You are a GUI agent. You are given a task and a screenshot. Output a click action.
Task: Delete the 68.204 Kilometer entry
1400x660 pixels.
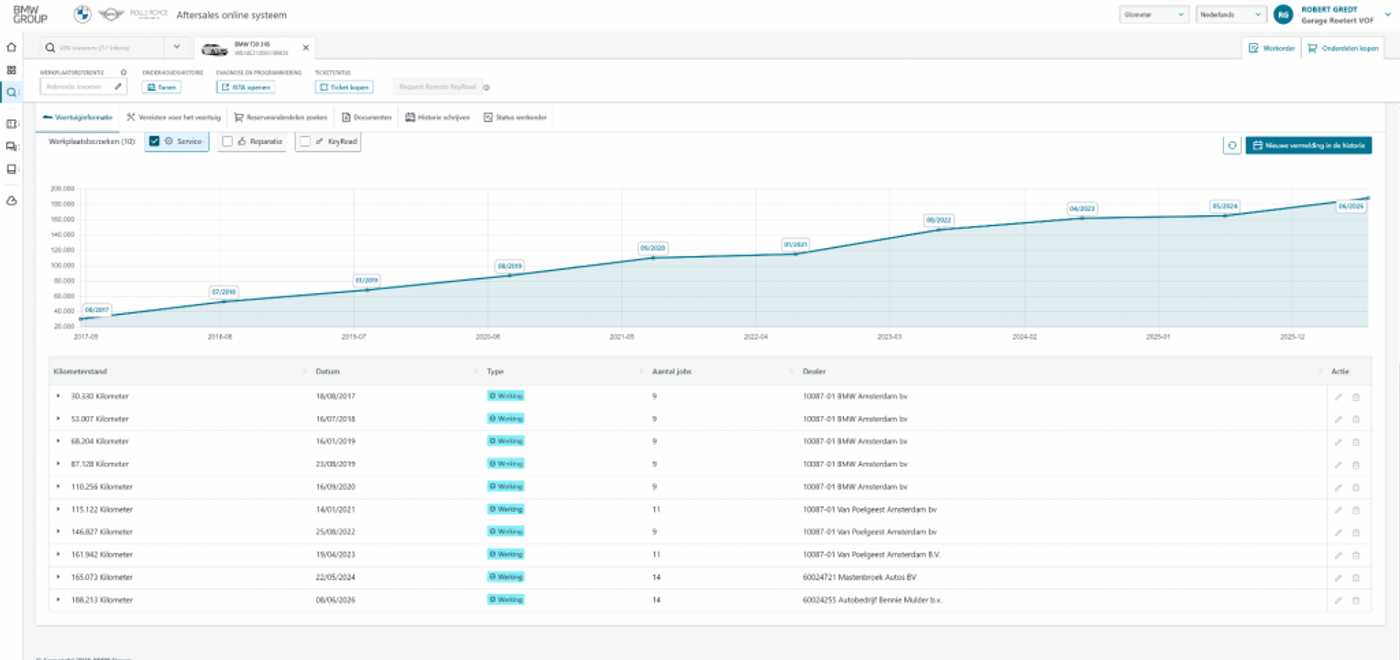coord(1356,441)
